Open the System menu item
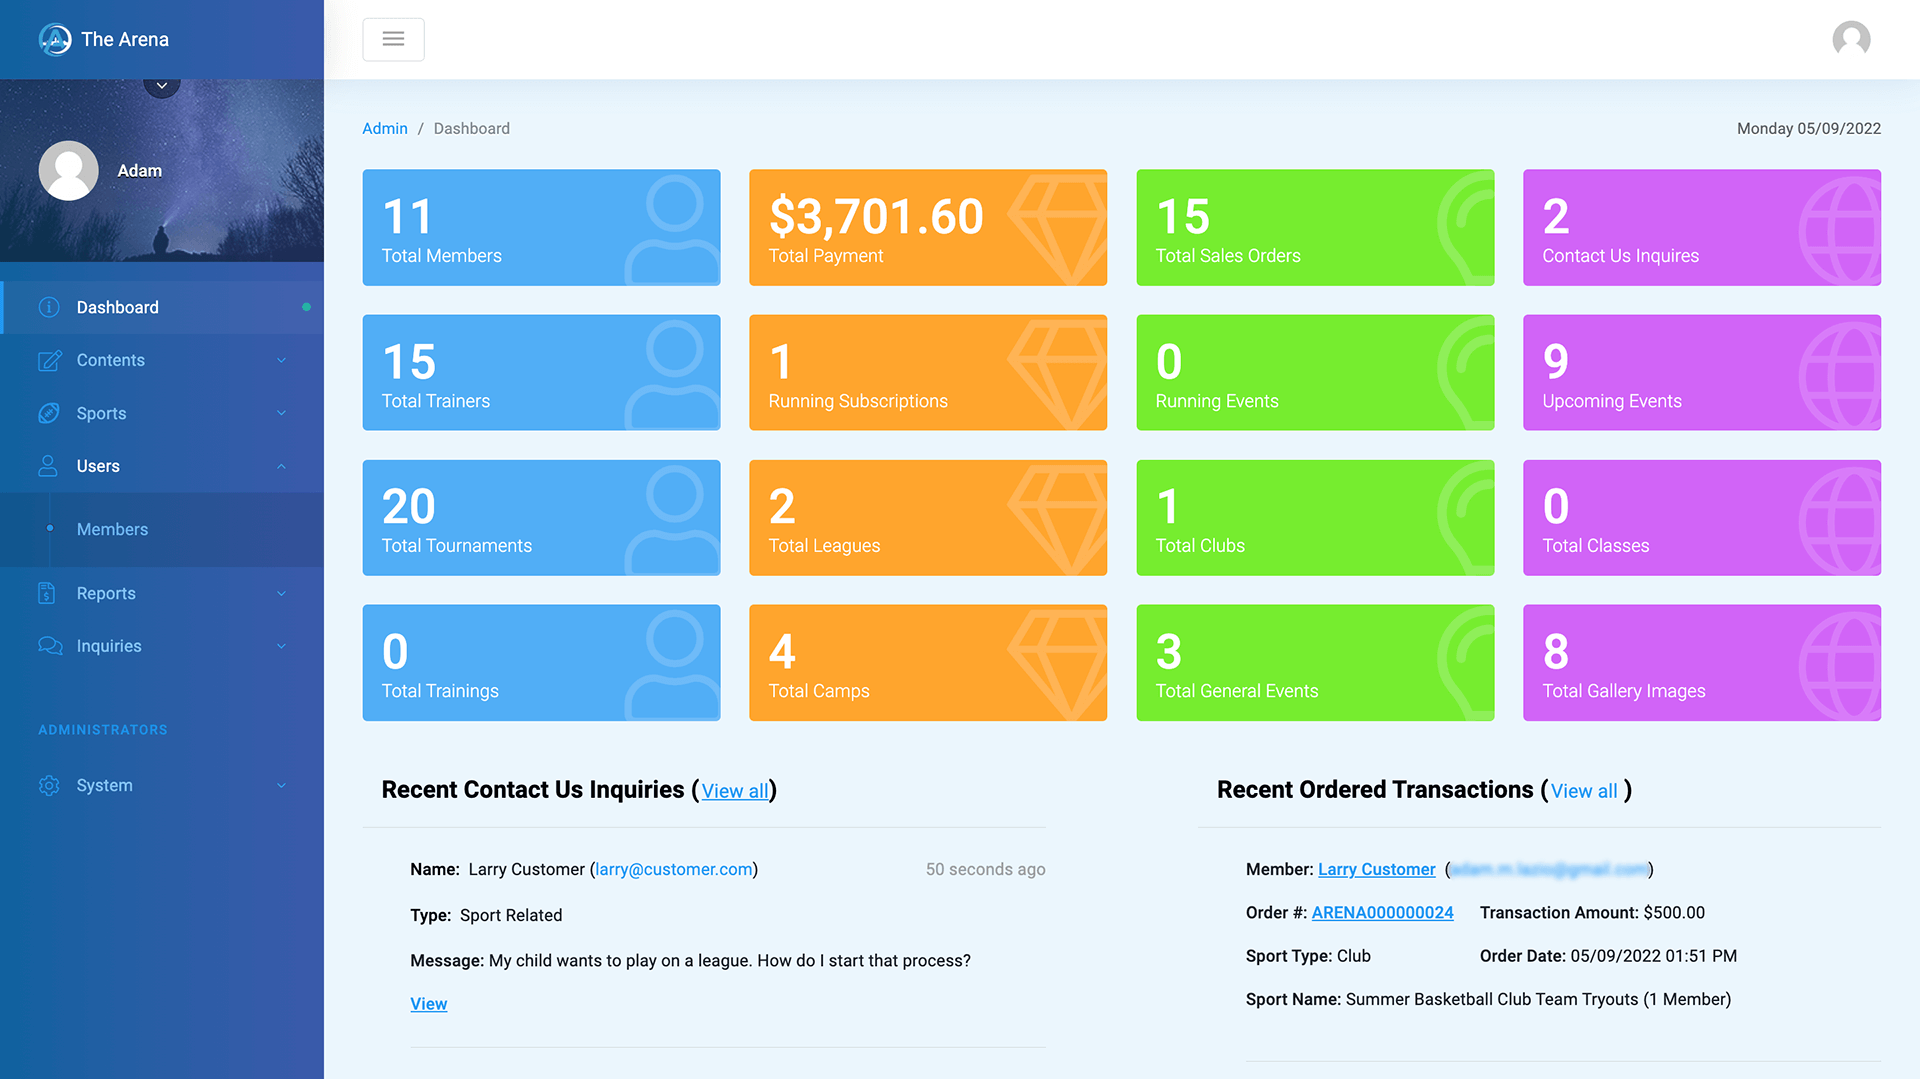The height and width of the screenshot is (1079, 1920). click(162, 785)
